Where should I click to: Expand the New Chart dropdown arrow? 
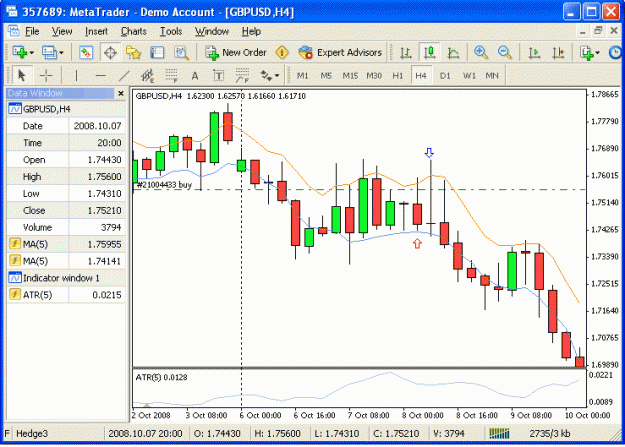(x=32, y=53)
